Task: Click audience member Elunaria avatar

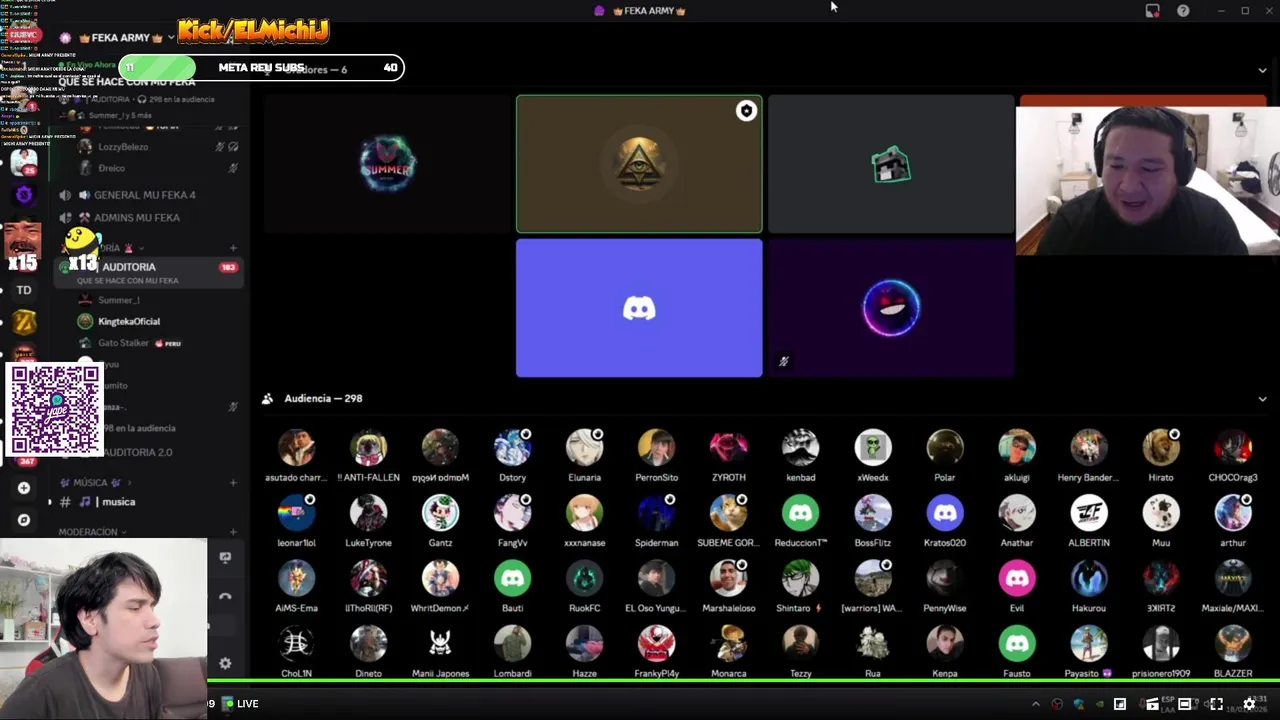Action: pyautogui.click(x=584, y=448)
